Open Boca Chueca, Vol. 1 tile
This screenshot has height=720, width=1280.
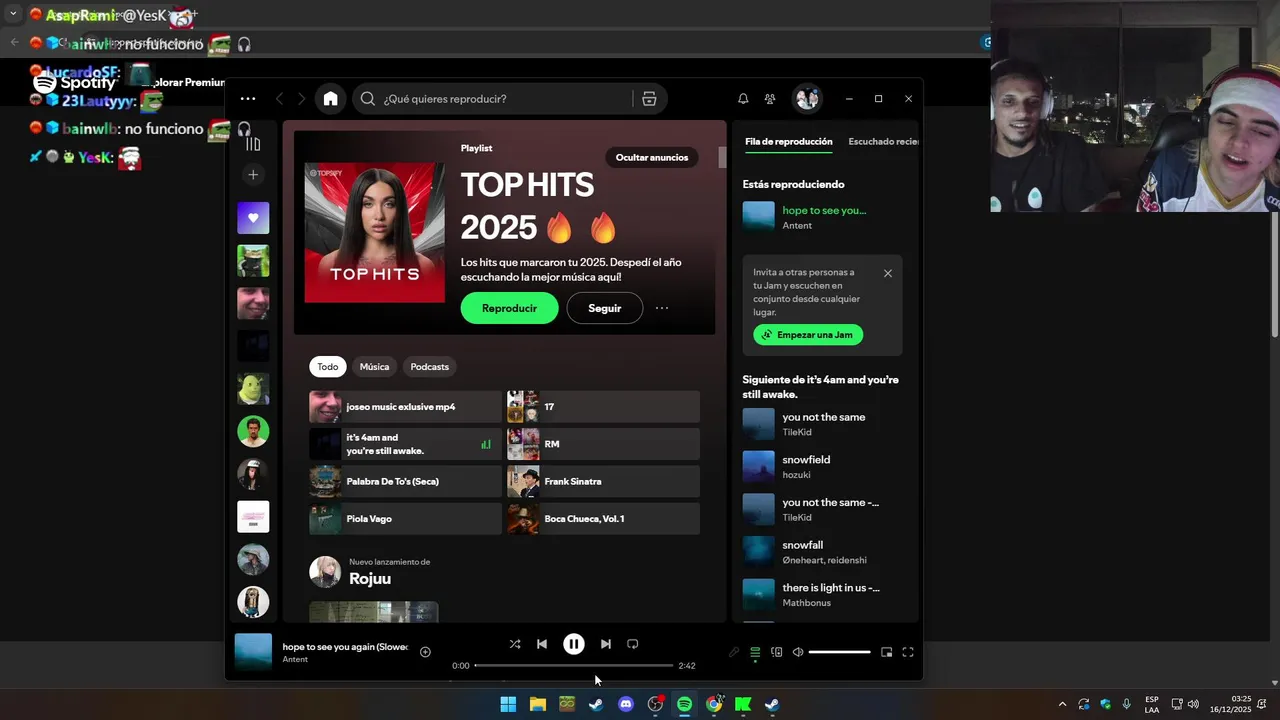(603, 519)
